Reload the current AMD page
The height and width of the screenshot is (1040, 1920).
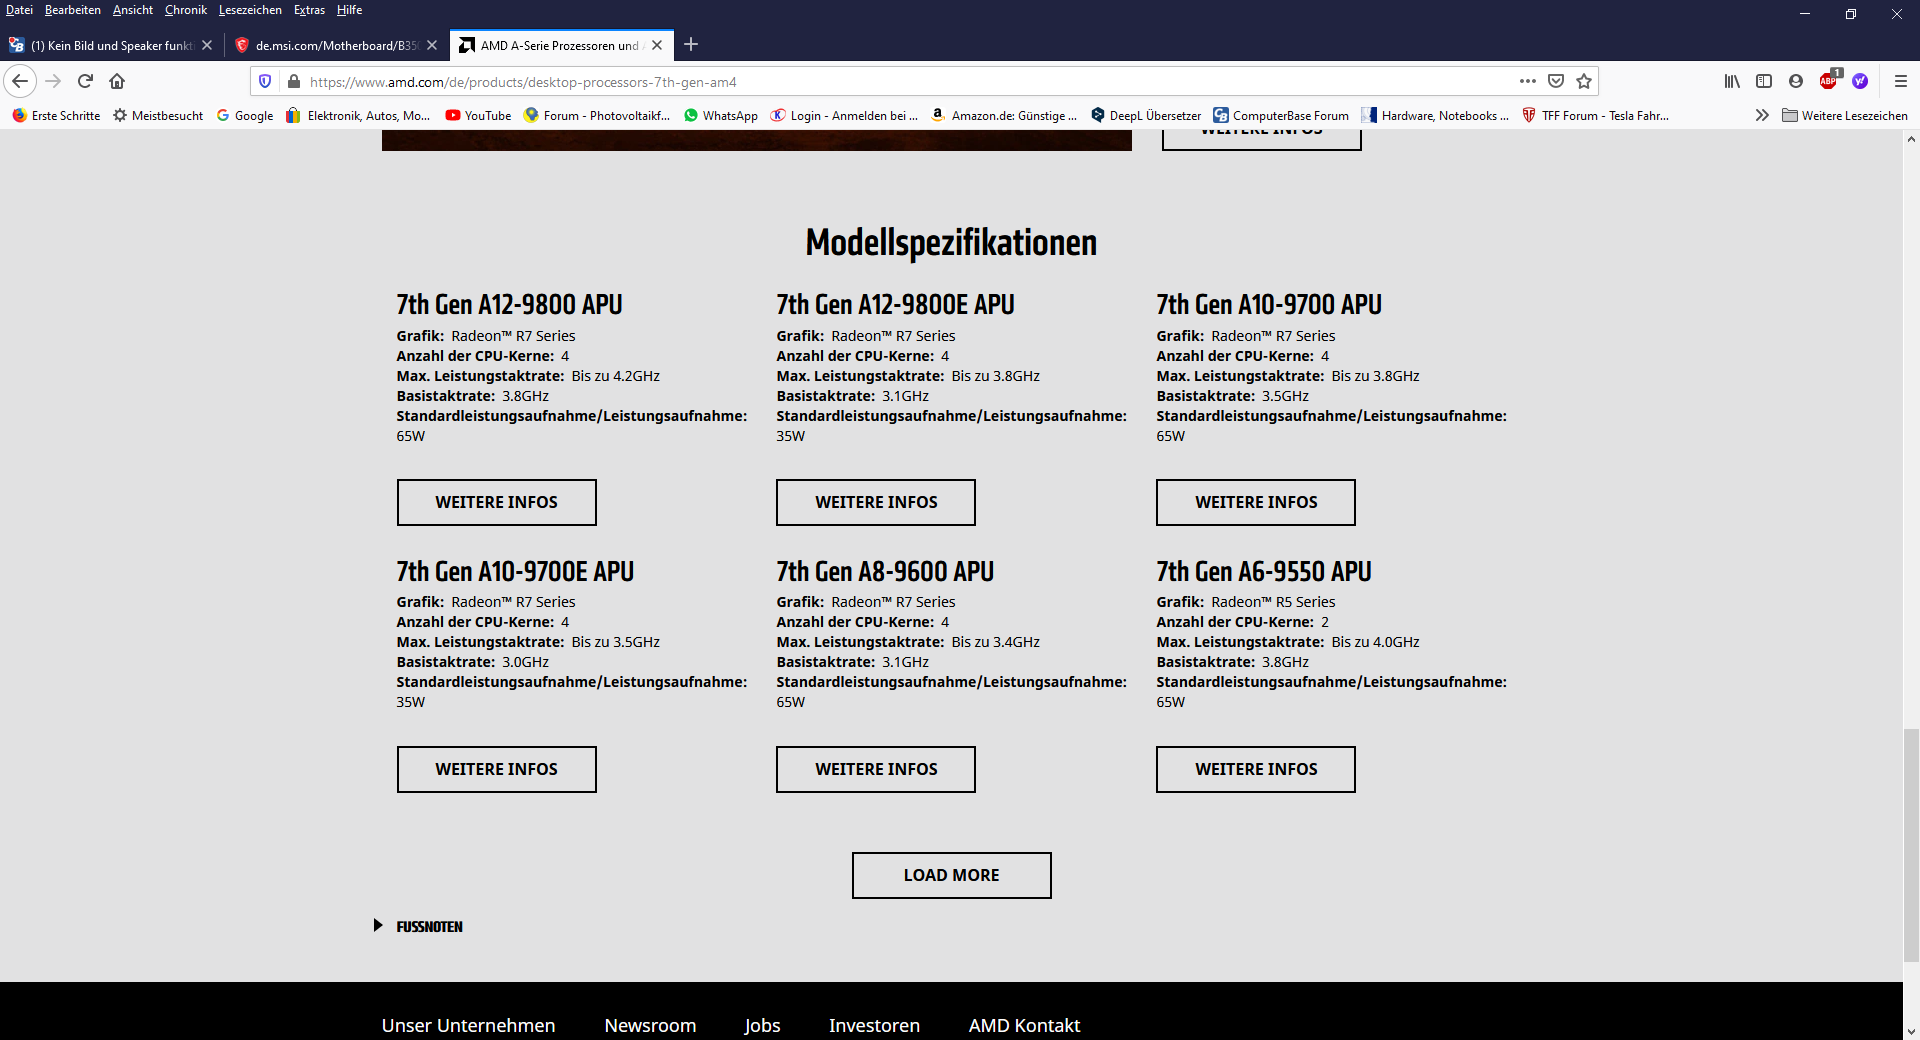click(85, 81)
